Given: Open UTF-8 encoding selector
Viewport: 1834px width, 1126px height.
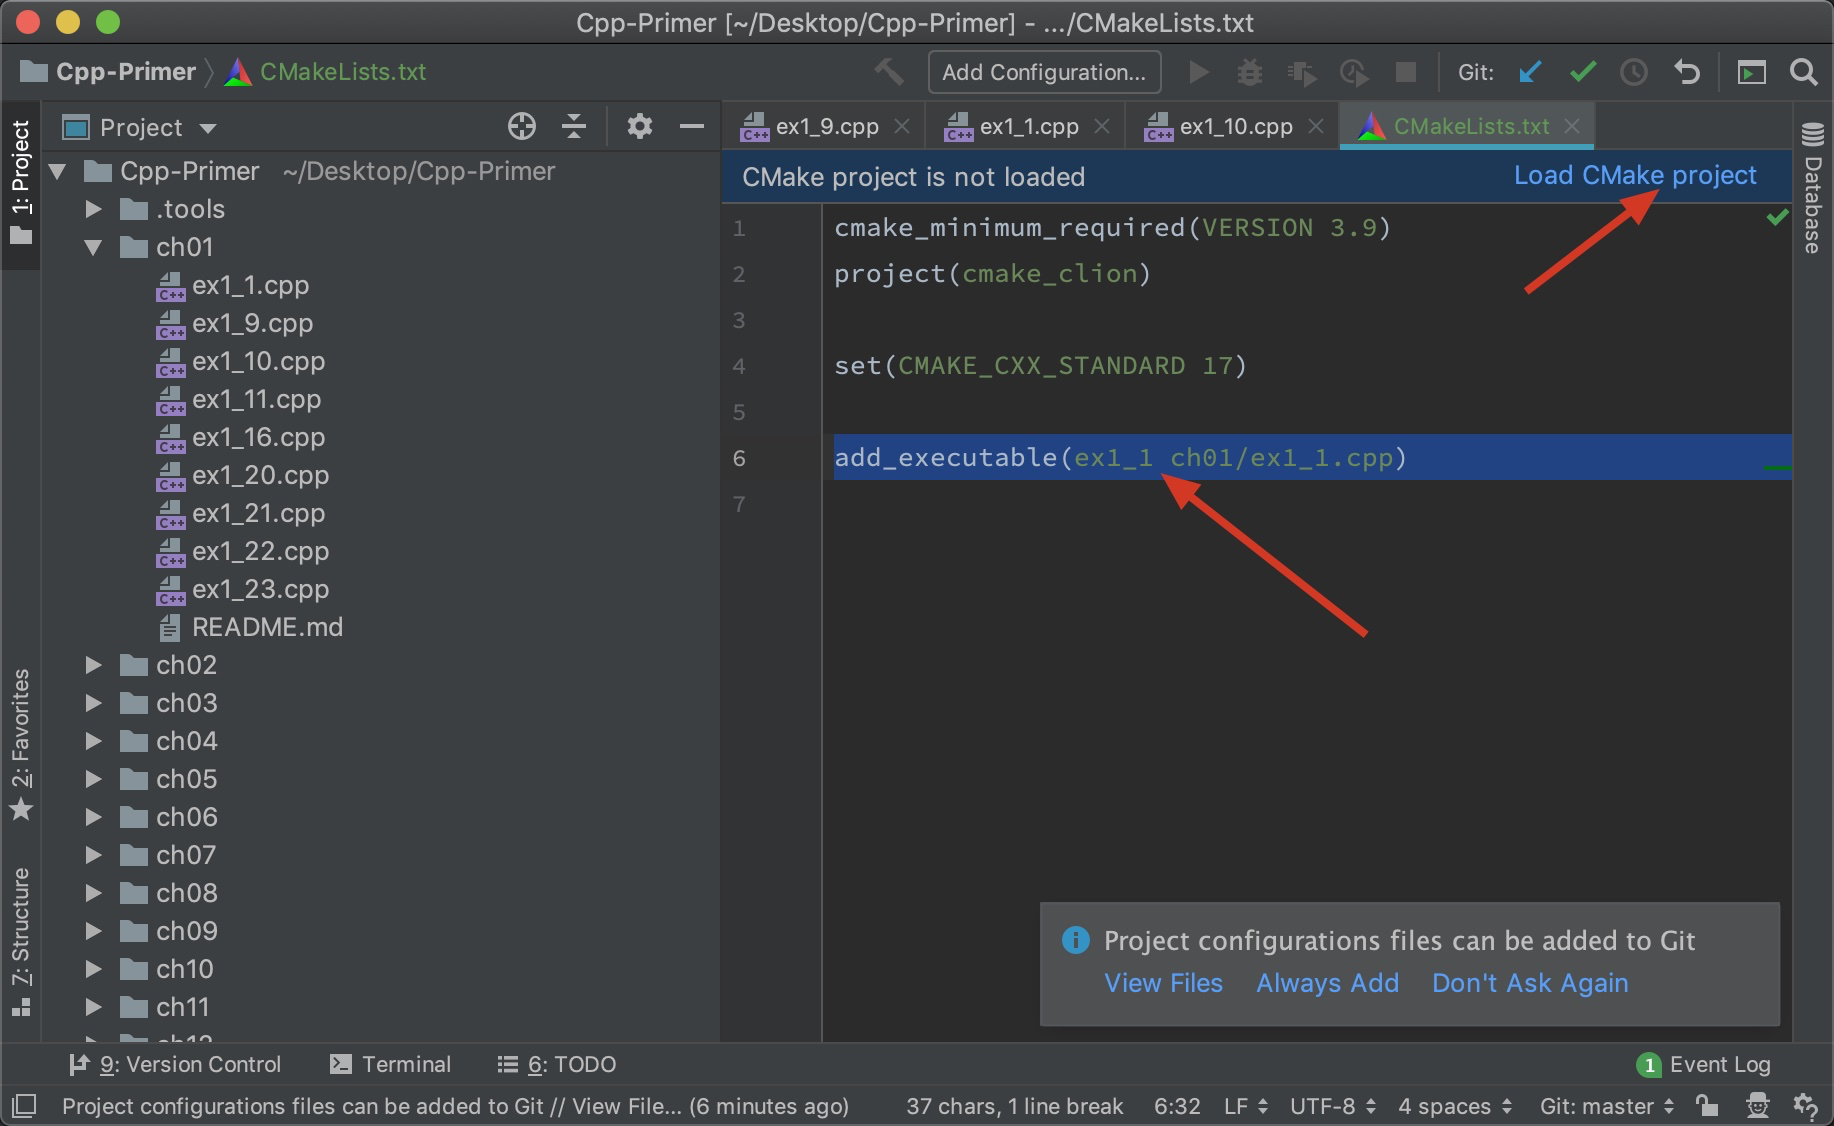Looking at the screenshot, I should coord(1333,1106).
